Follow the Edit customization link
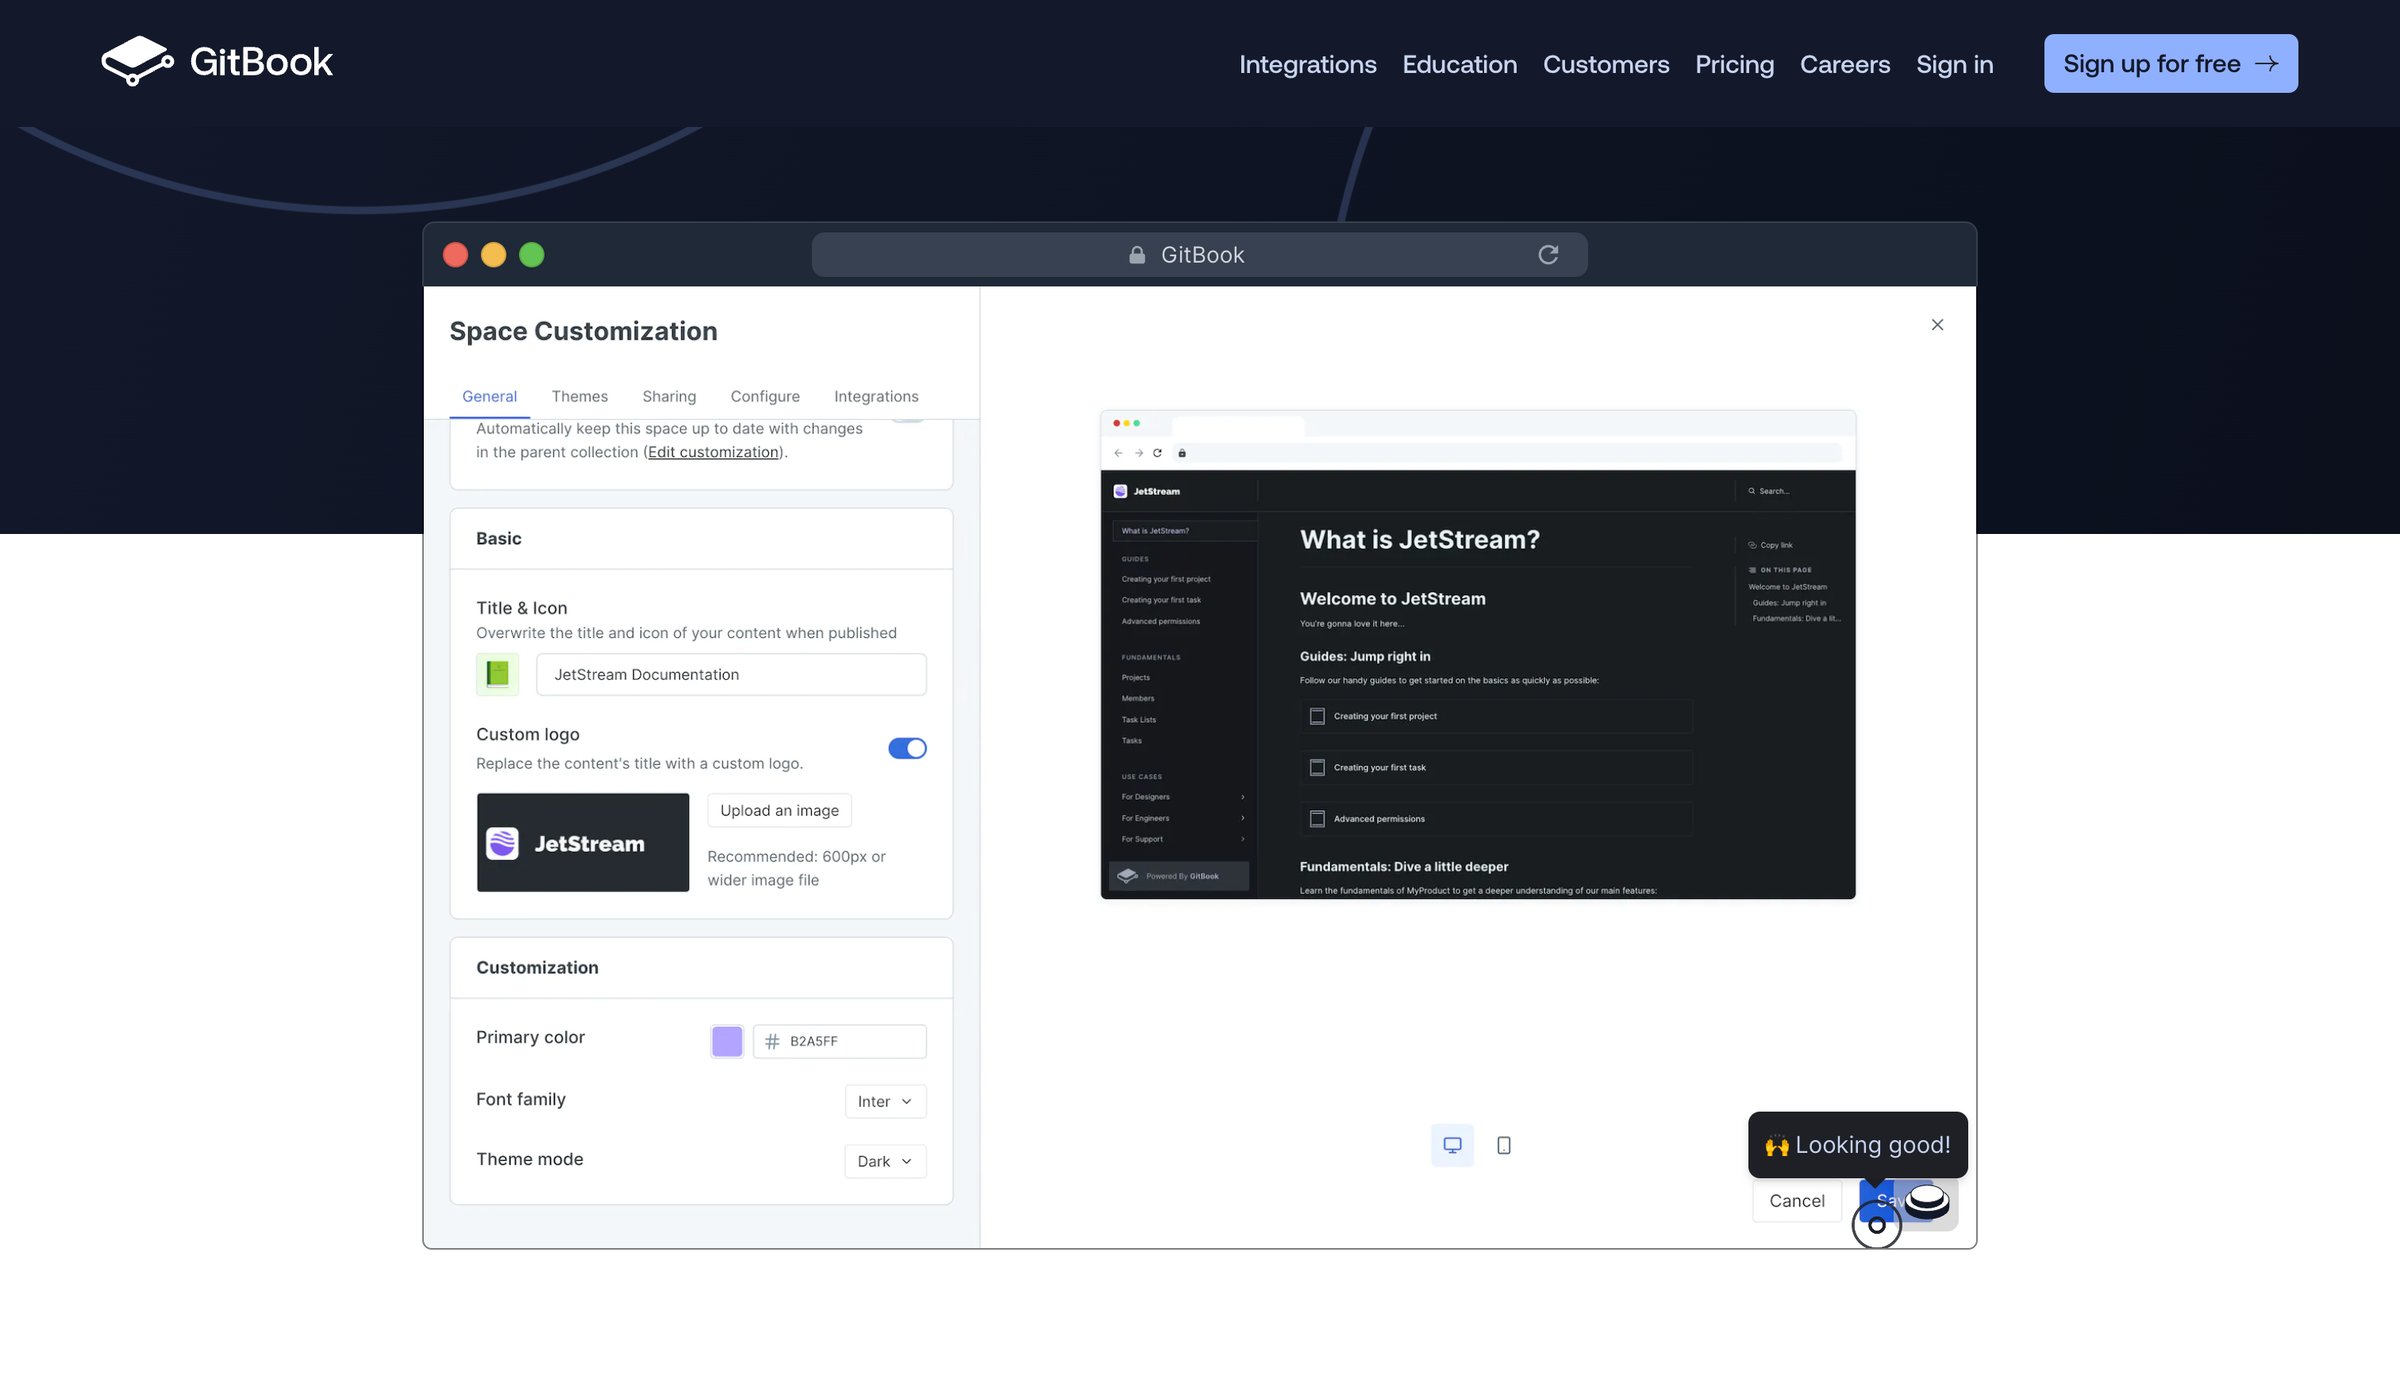Viewport: 2400px width, 1379px height. [x=713, y=452]
